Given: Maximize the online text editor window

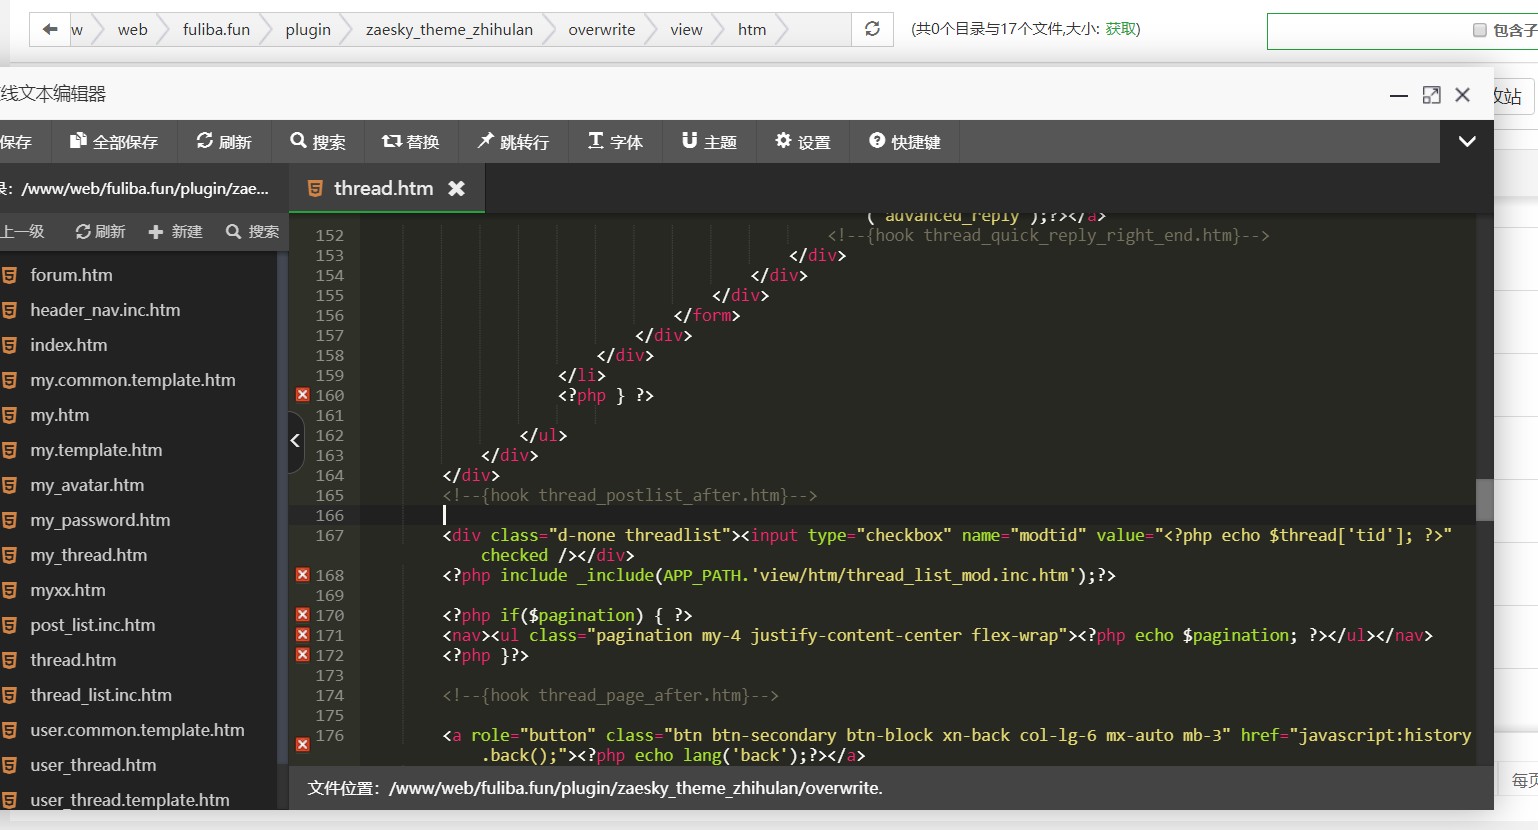Looking at the screenshot, I should (1431, 95).
